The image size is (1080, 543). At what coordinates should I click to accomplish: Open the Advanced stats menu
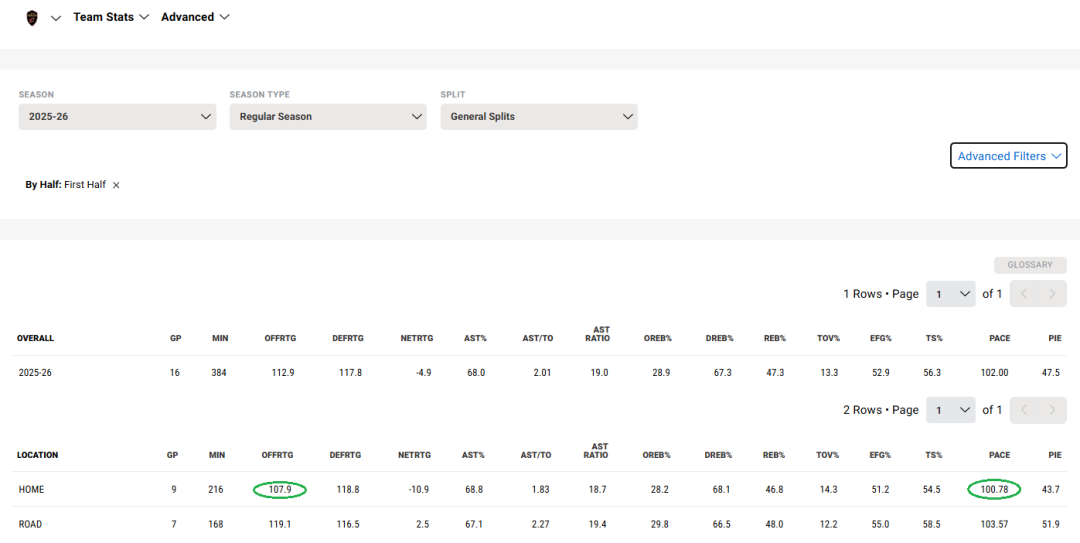tap(195, 17)
